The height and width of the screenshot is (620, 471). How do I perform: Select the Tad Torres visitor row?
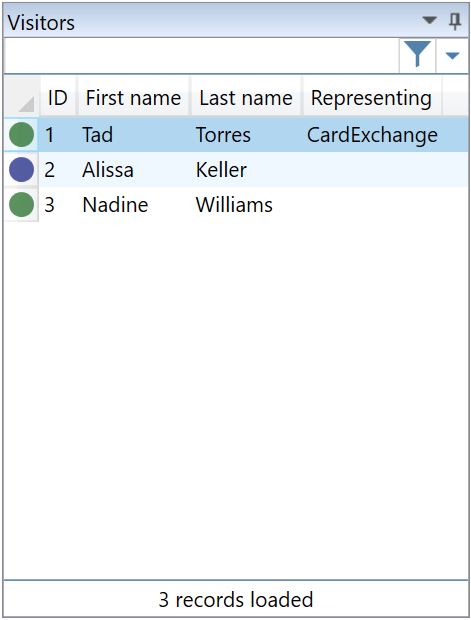coord(253,134)
